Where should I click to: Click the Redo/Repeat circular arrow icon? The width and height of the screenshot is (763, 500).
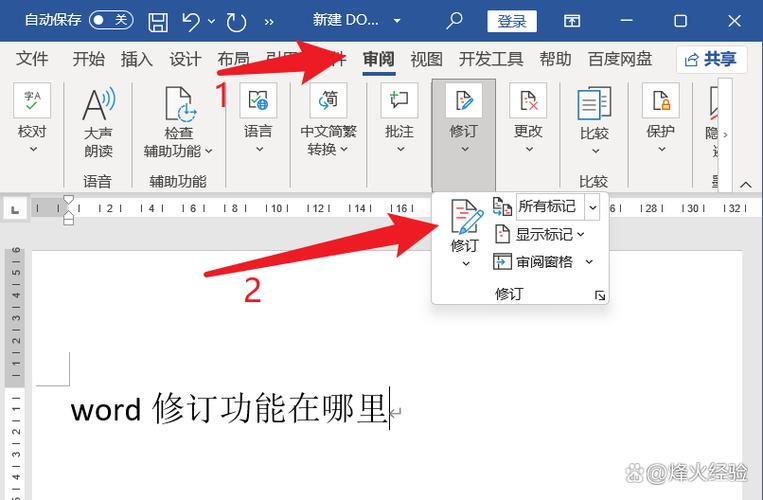click(x=236, y=21)
